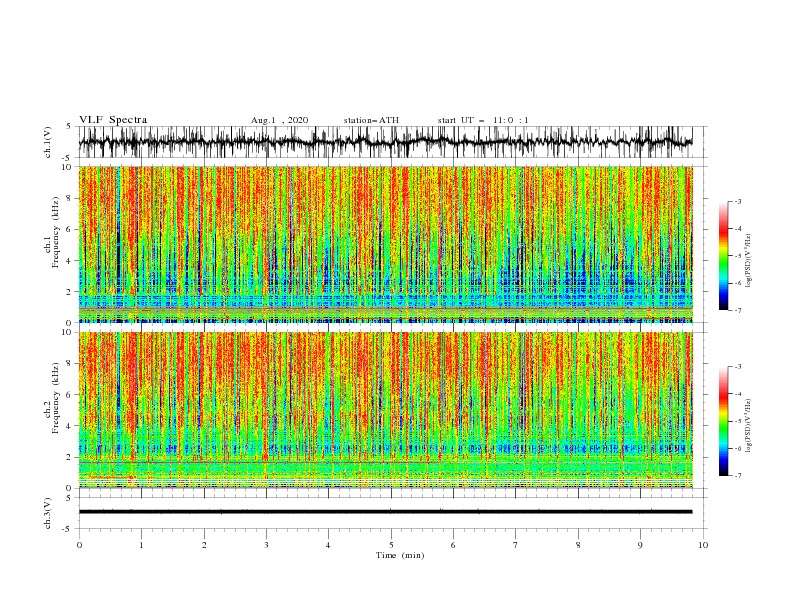Click the ch.2 spectrogram plot area

385,410
